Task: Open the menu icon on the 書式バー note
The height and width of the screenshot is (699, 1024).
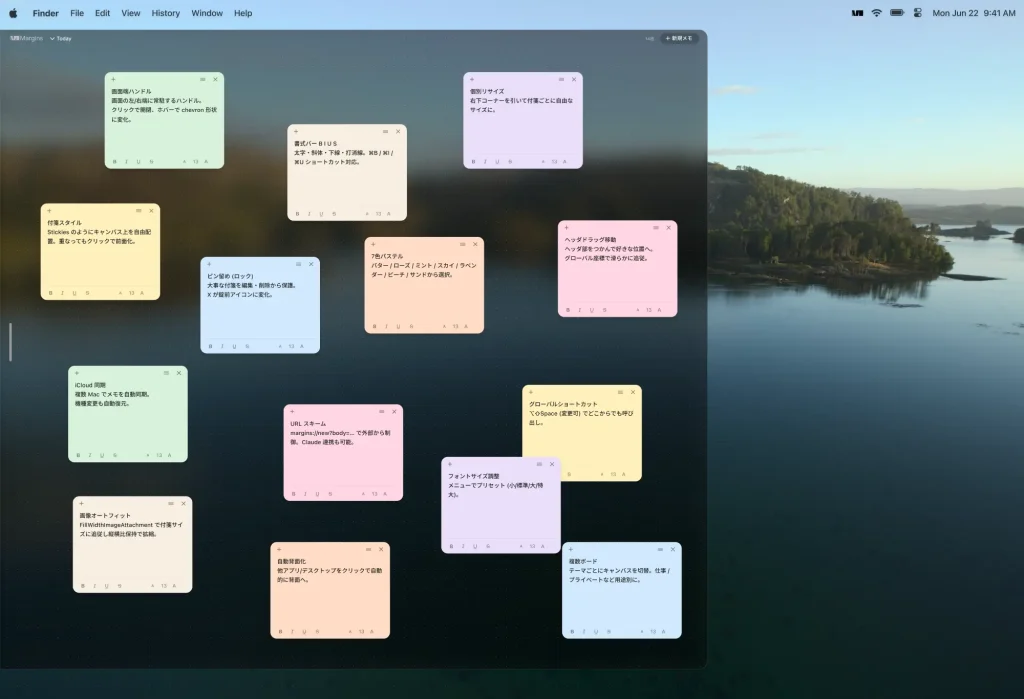Action: [x=385, y=132]
